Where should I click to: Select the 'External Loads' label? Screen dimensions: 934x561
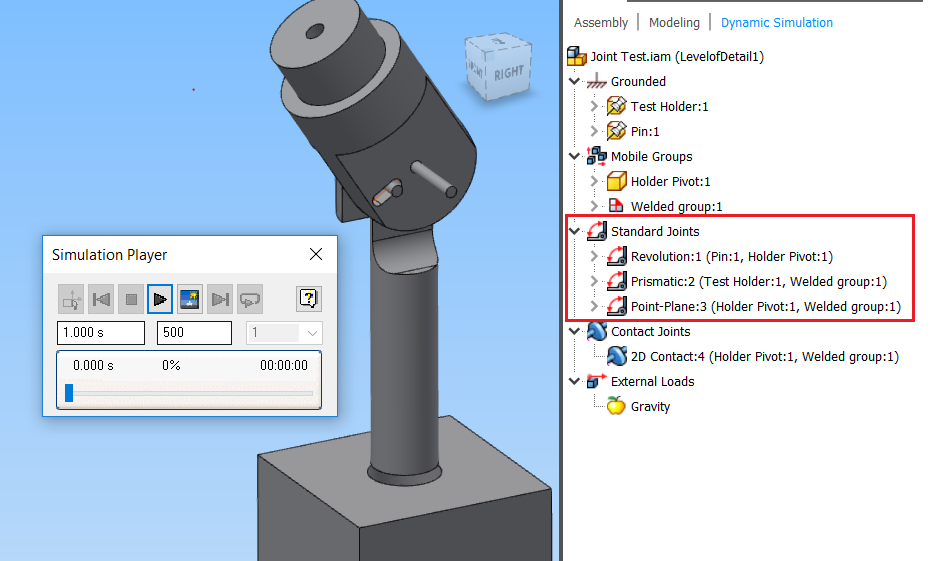(652, 382)
